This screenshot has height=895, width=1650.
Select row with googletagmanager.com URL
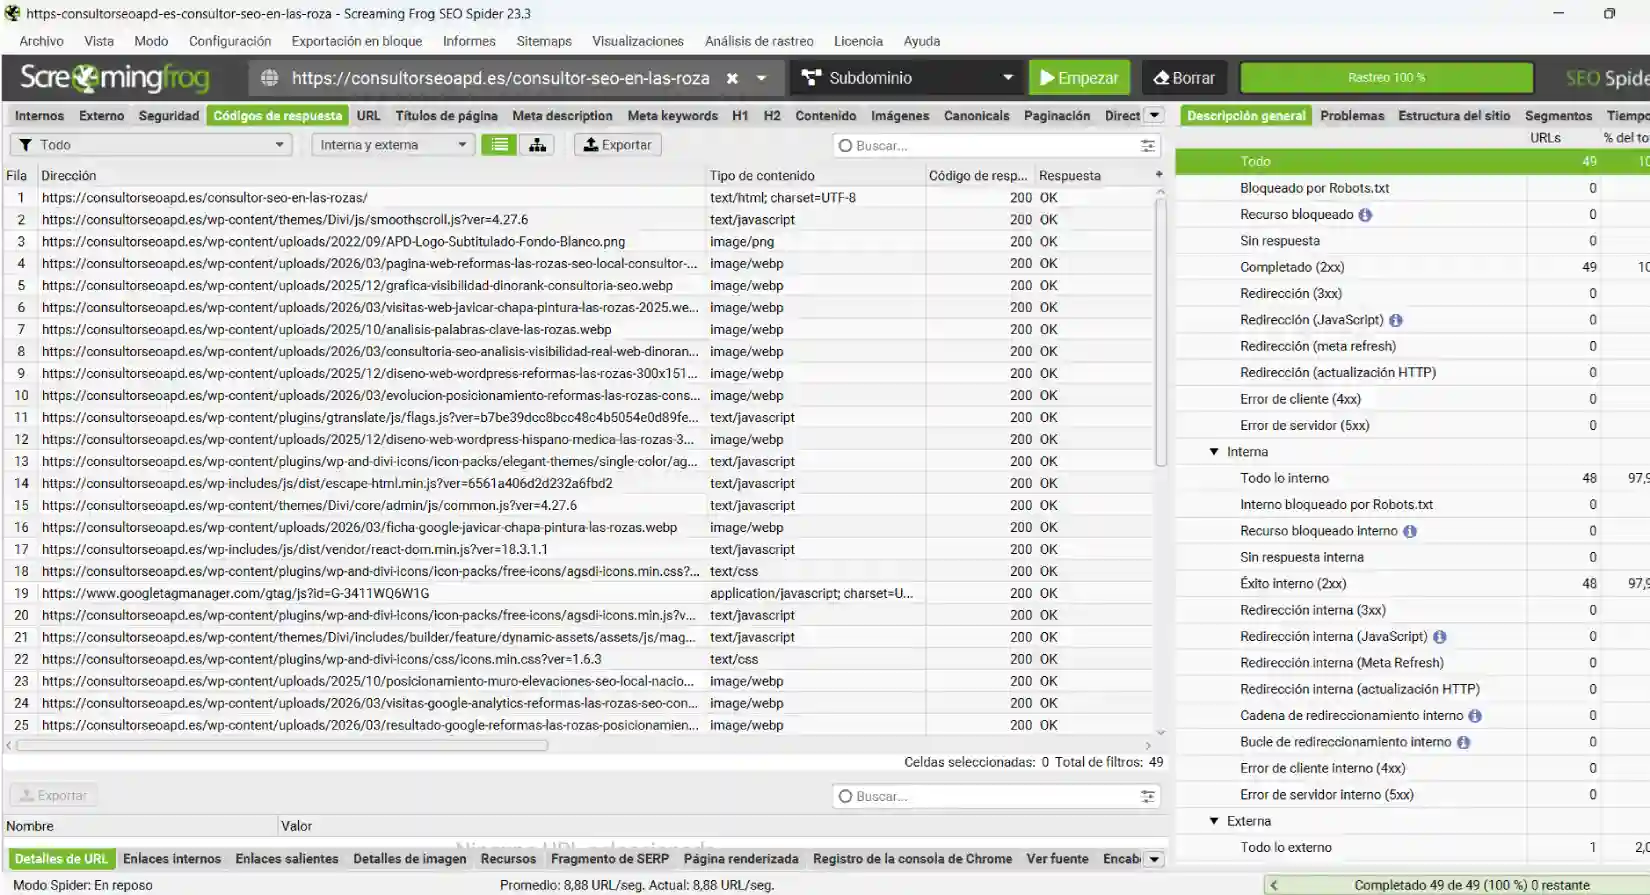coord(580,593)
